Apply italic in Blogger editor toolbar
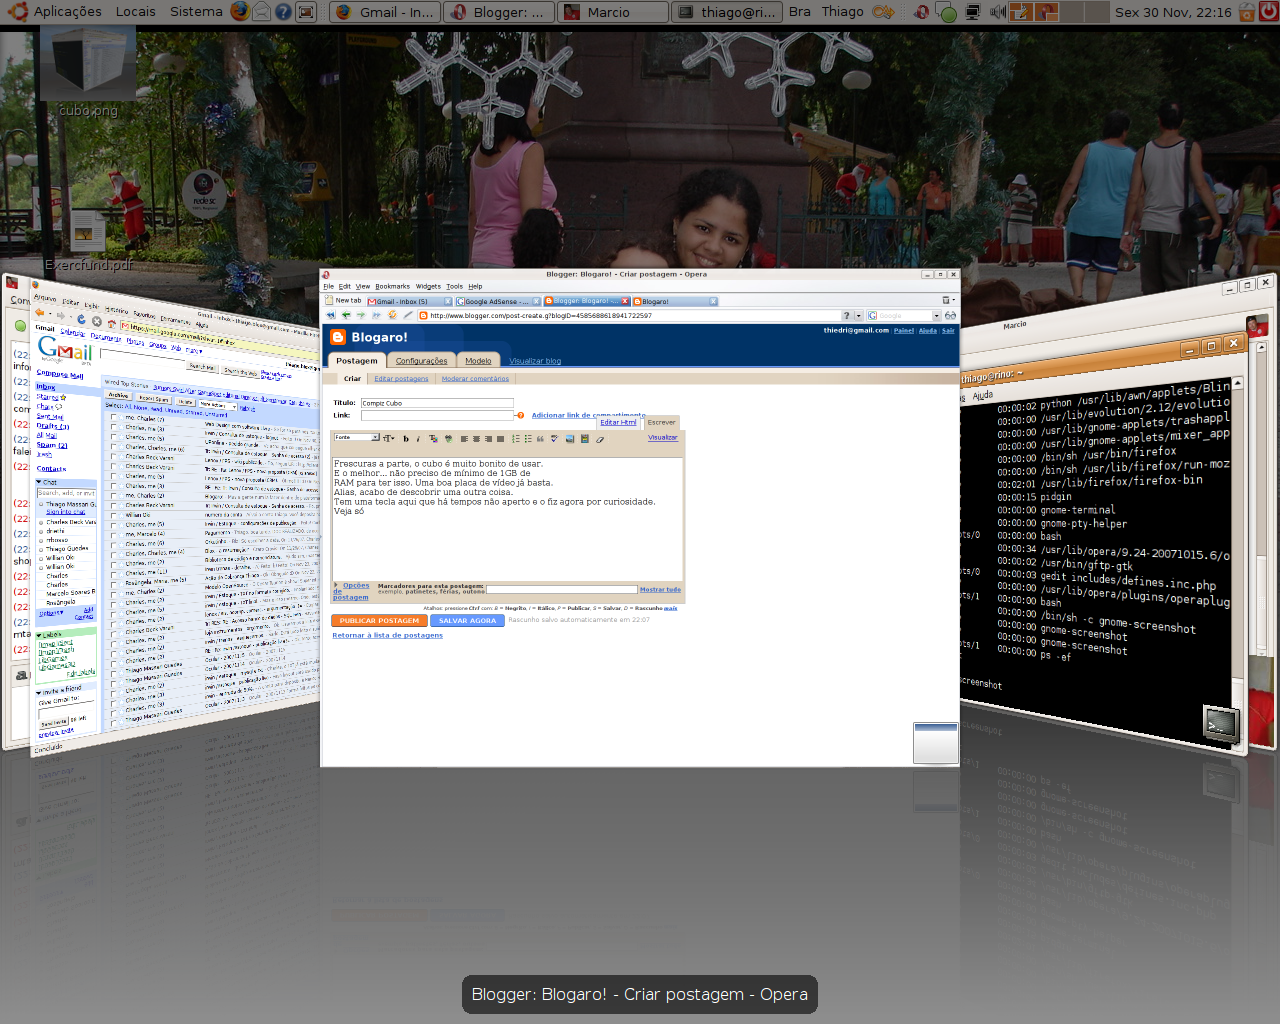The height and width of the screenshot is (1024, 1280). click(x=418, y=439)
